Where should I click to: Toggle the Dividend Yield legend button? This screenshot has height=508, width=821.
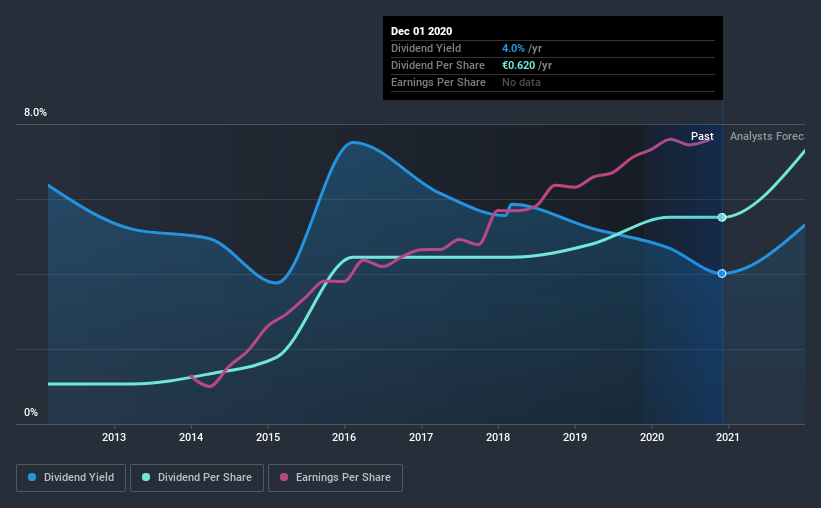point(71,478)
